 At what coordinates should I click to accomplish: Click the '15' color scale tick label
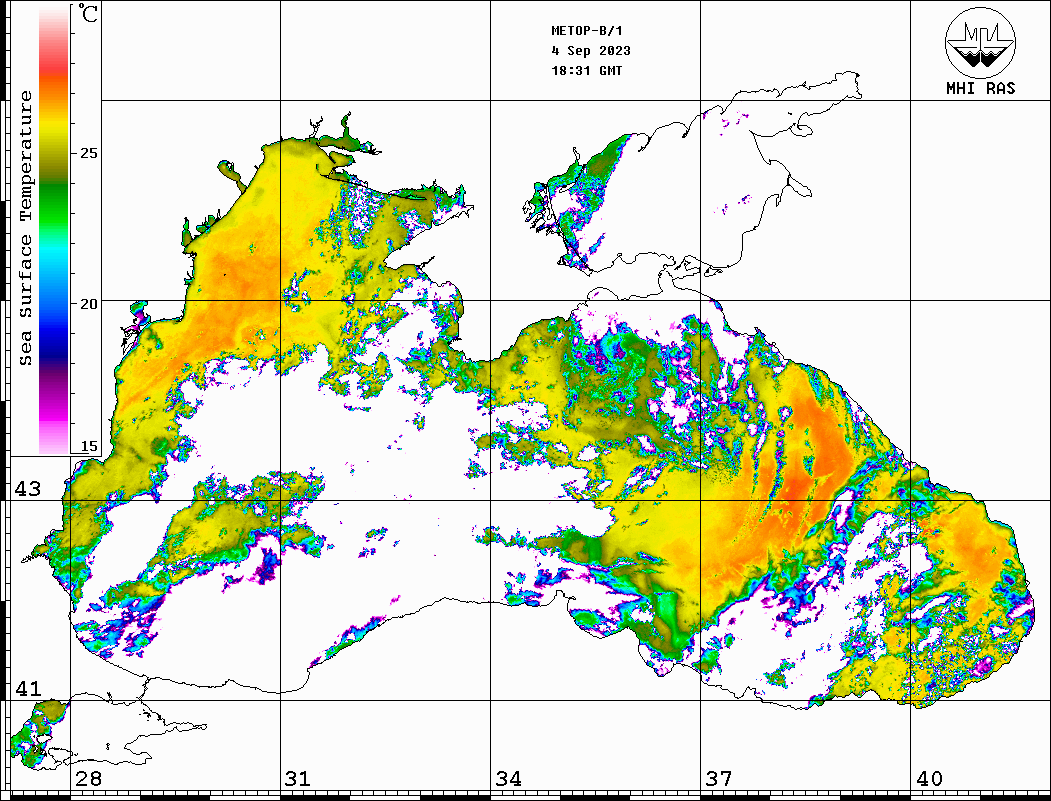click(88, 446)
